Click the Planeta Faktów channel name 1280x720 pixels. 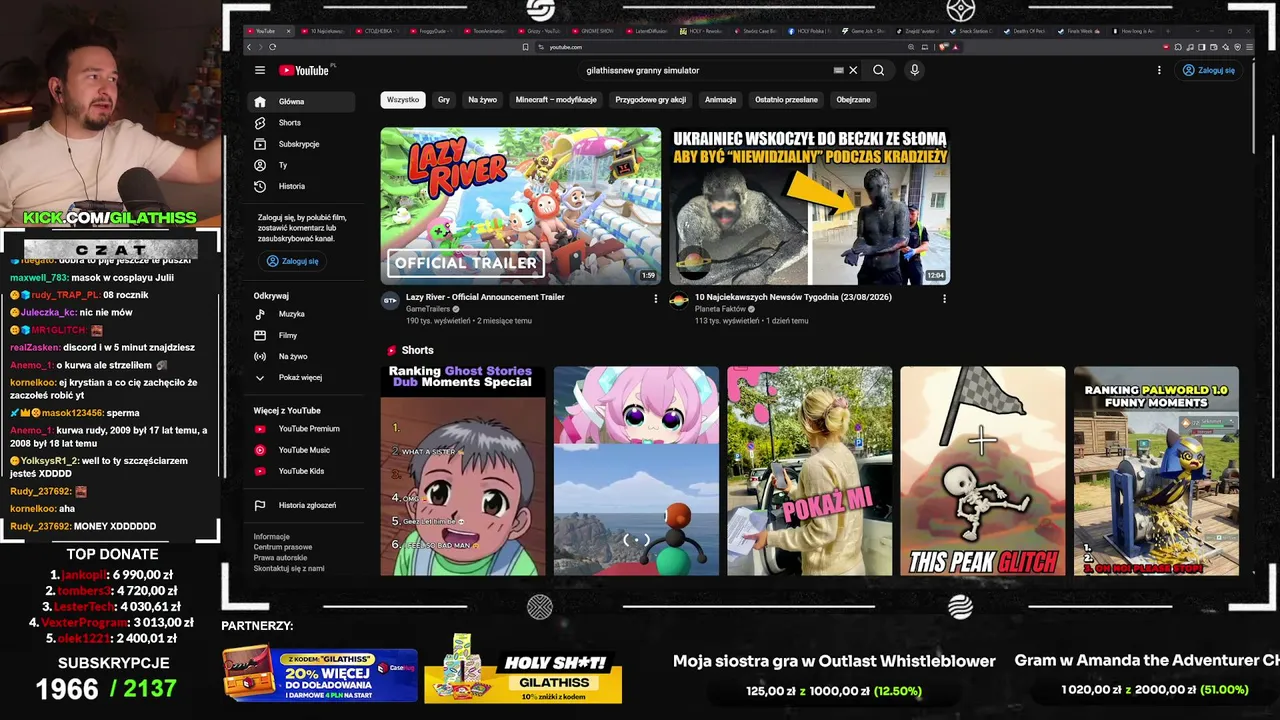[x=720, y=309]
